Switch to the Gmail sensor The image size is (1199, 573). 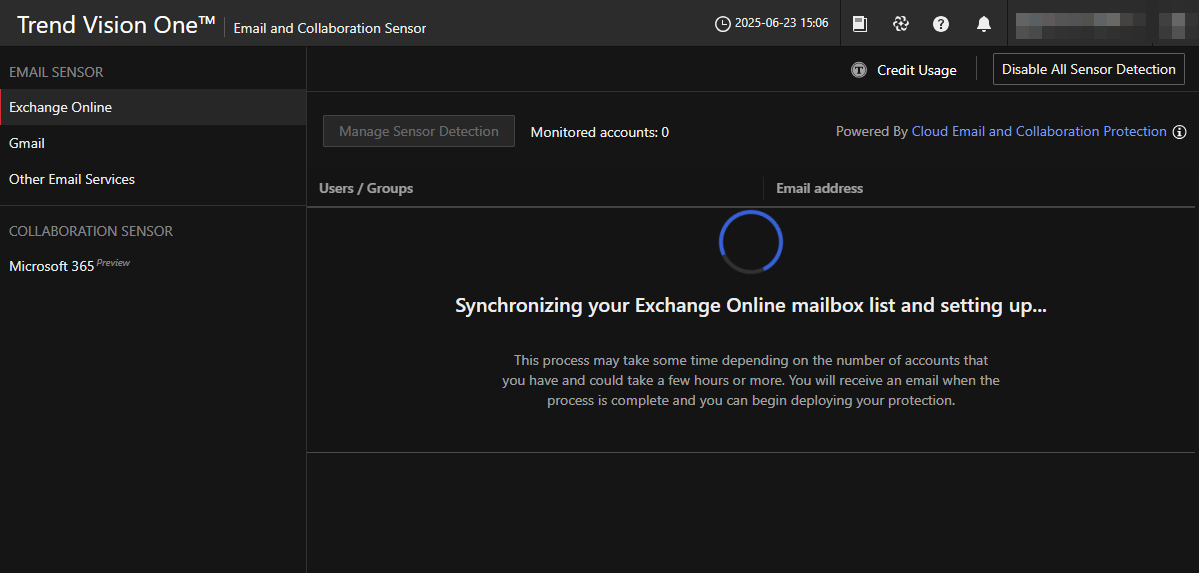27,143
